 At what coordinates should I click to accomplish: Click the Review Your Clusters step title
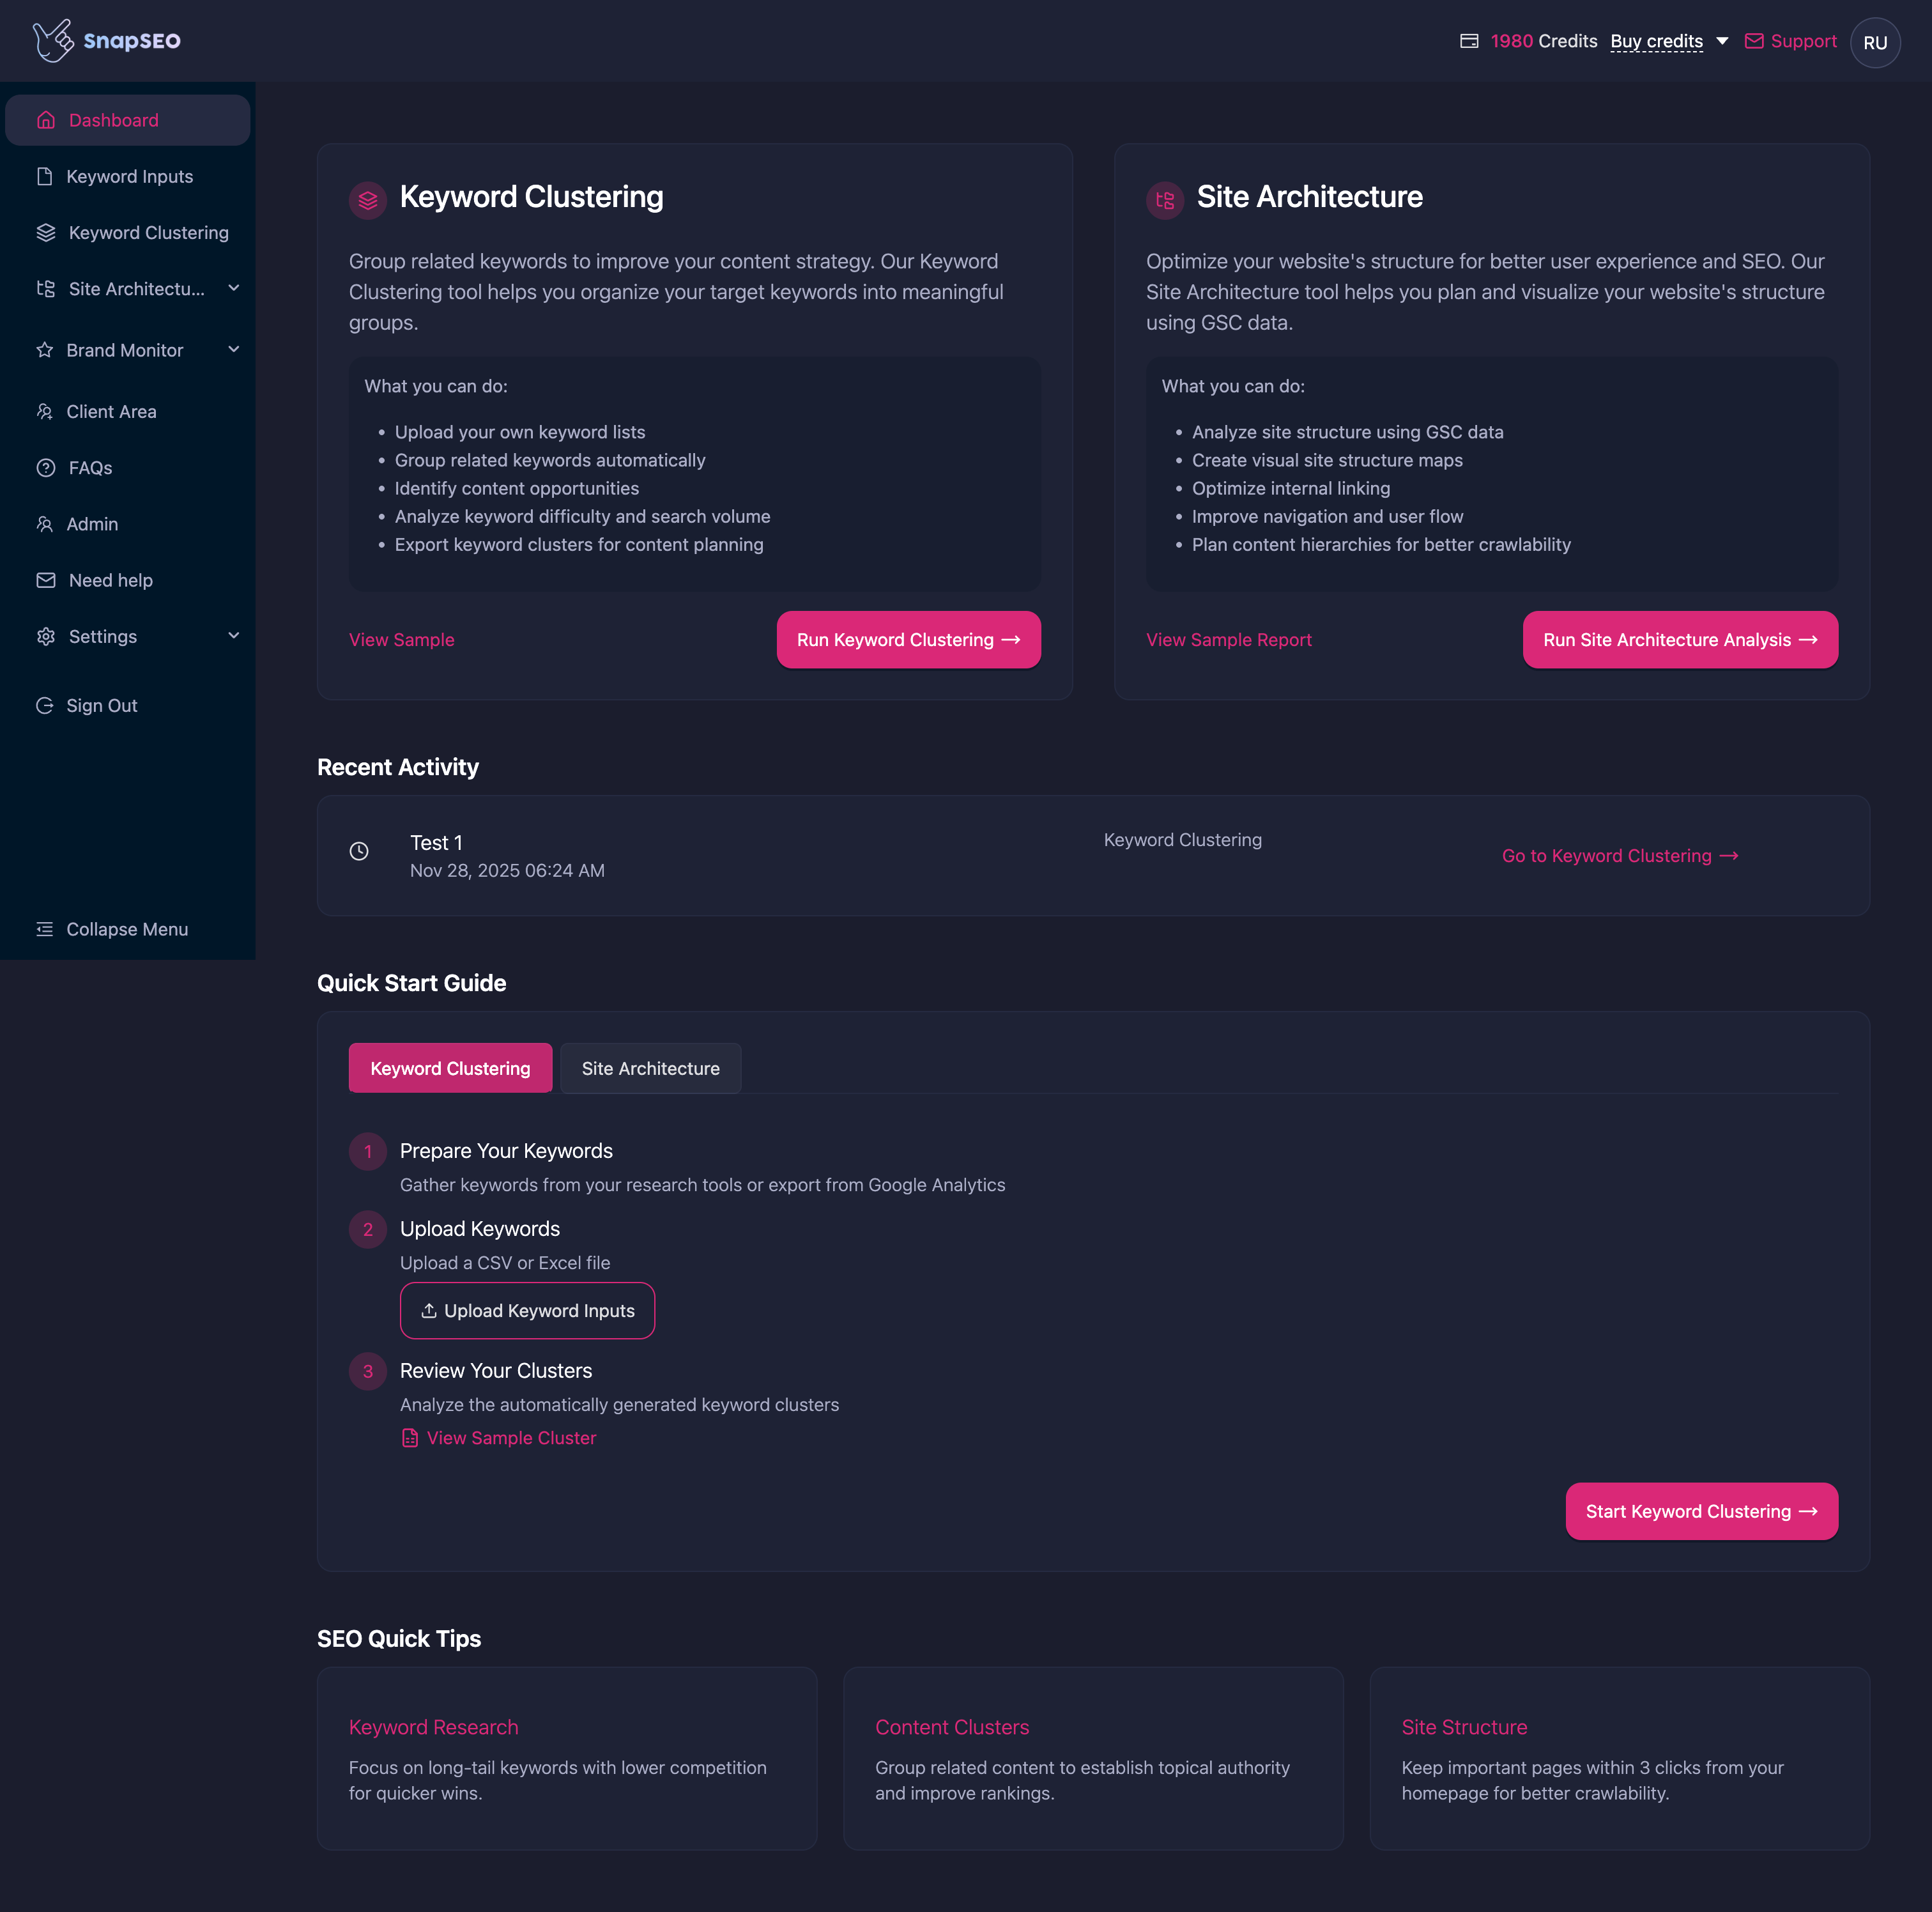tap(496, 1371)
